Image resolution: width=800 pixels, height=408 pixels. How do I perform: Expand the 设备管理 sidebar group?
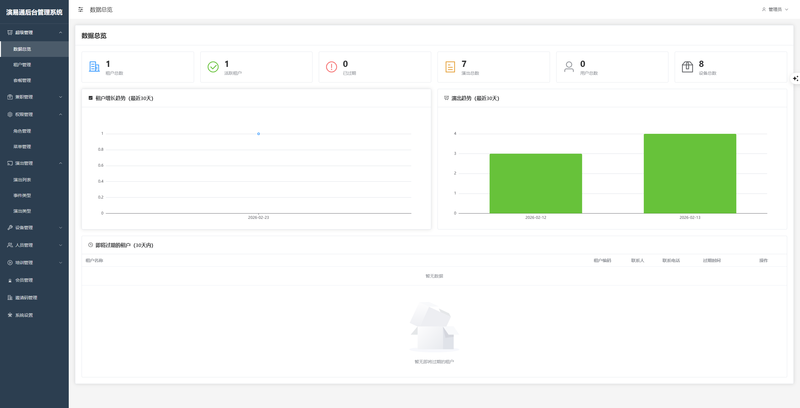tap(34, 227)
